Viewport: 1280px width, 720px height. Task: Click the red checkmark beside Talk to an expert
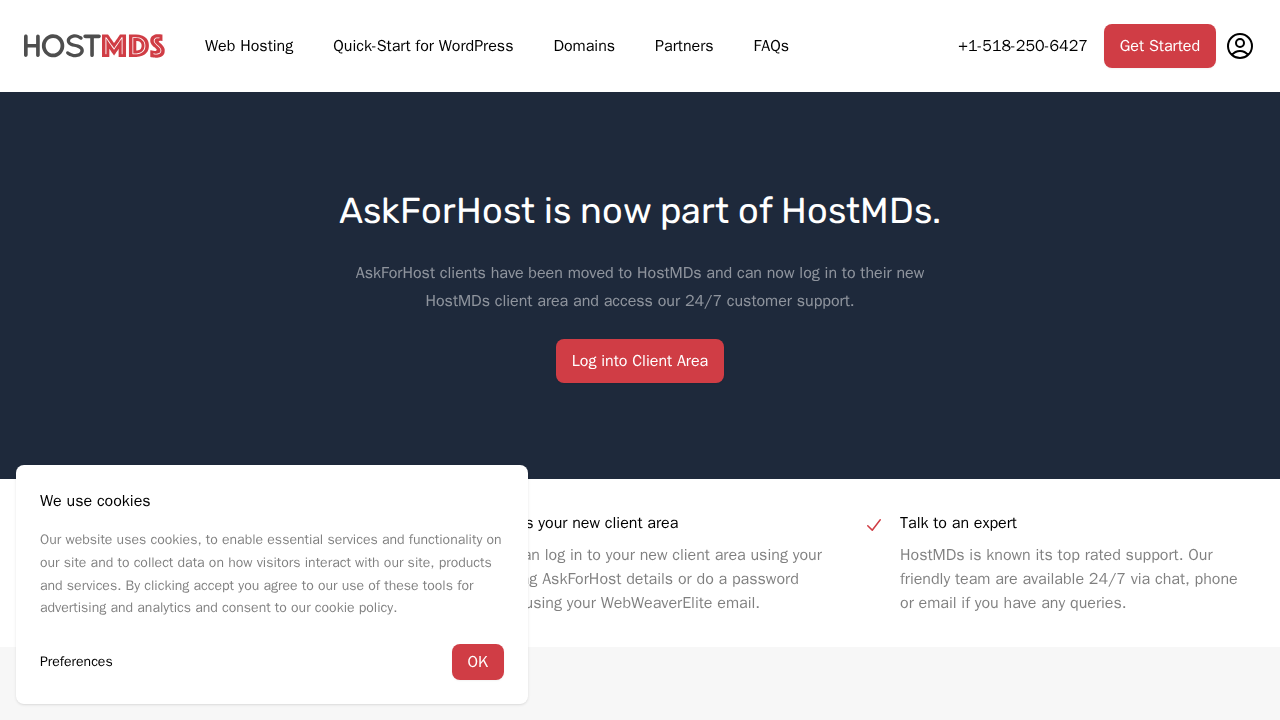874,525
